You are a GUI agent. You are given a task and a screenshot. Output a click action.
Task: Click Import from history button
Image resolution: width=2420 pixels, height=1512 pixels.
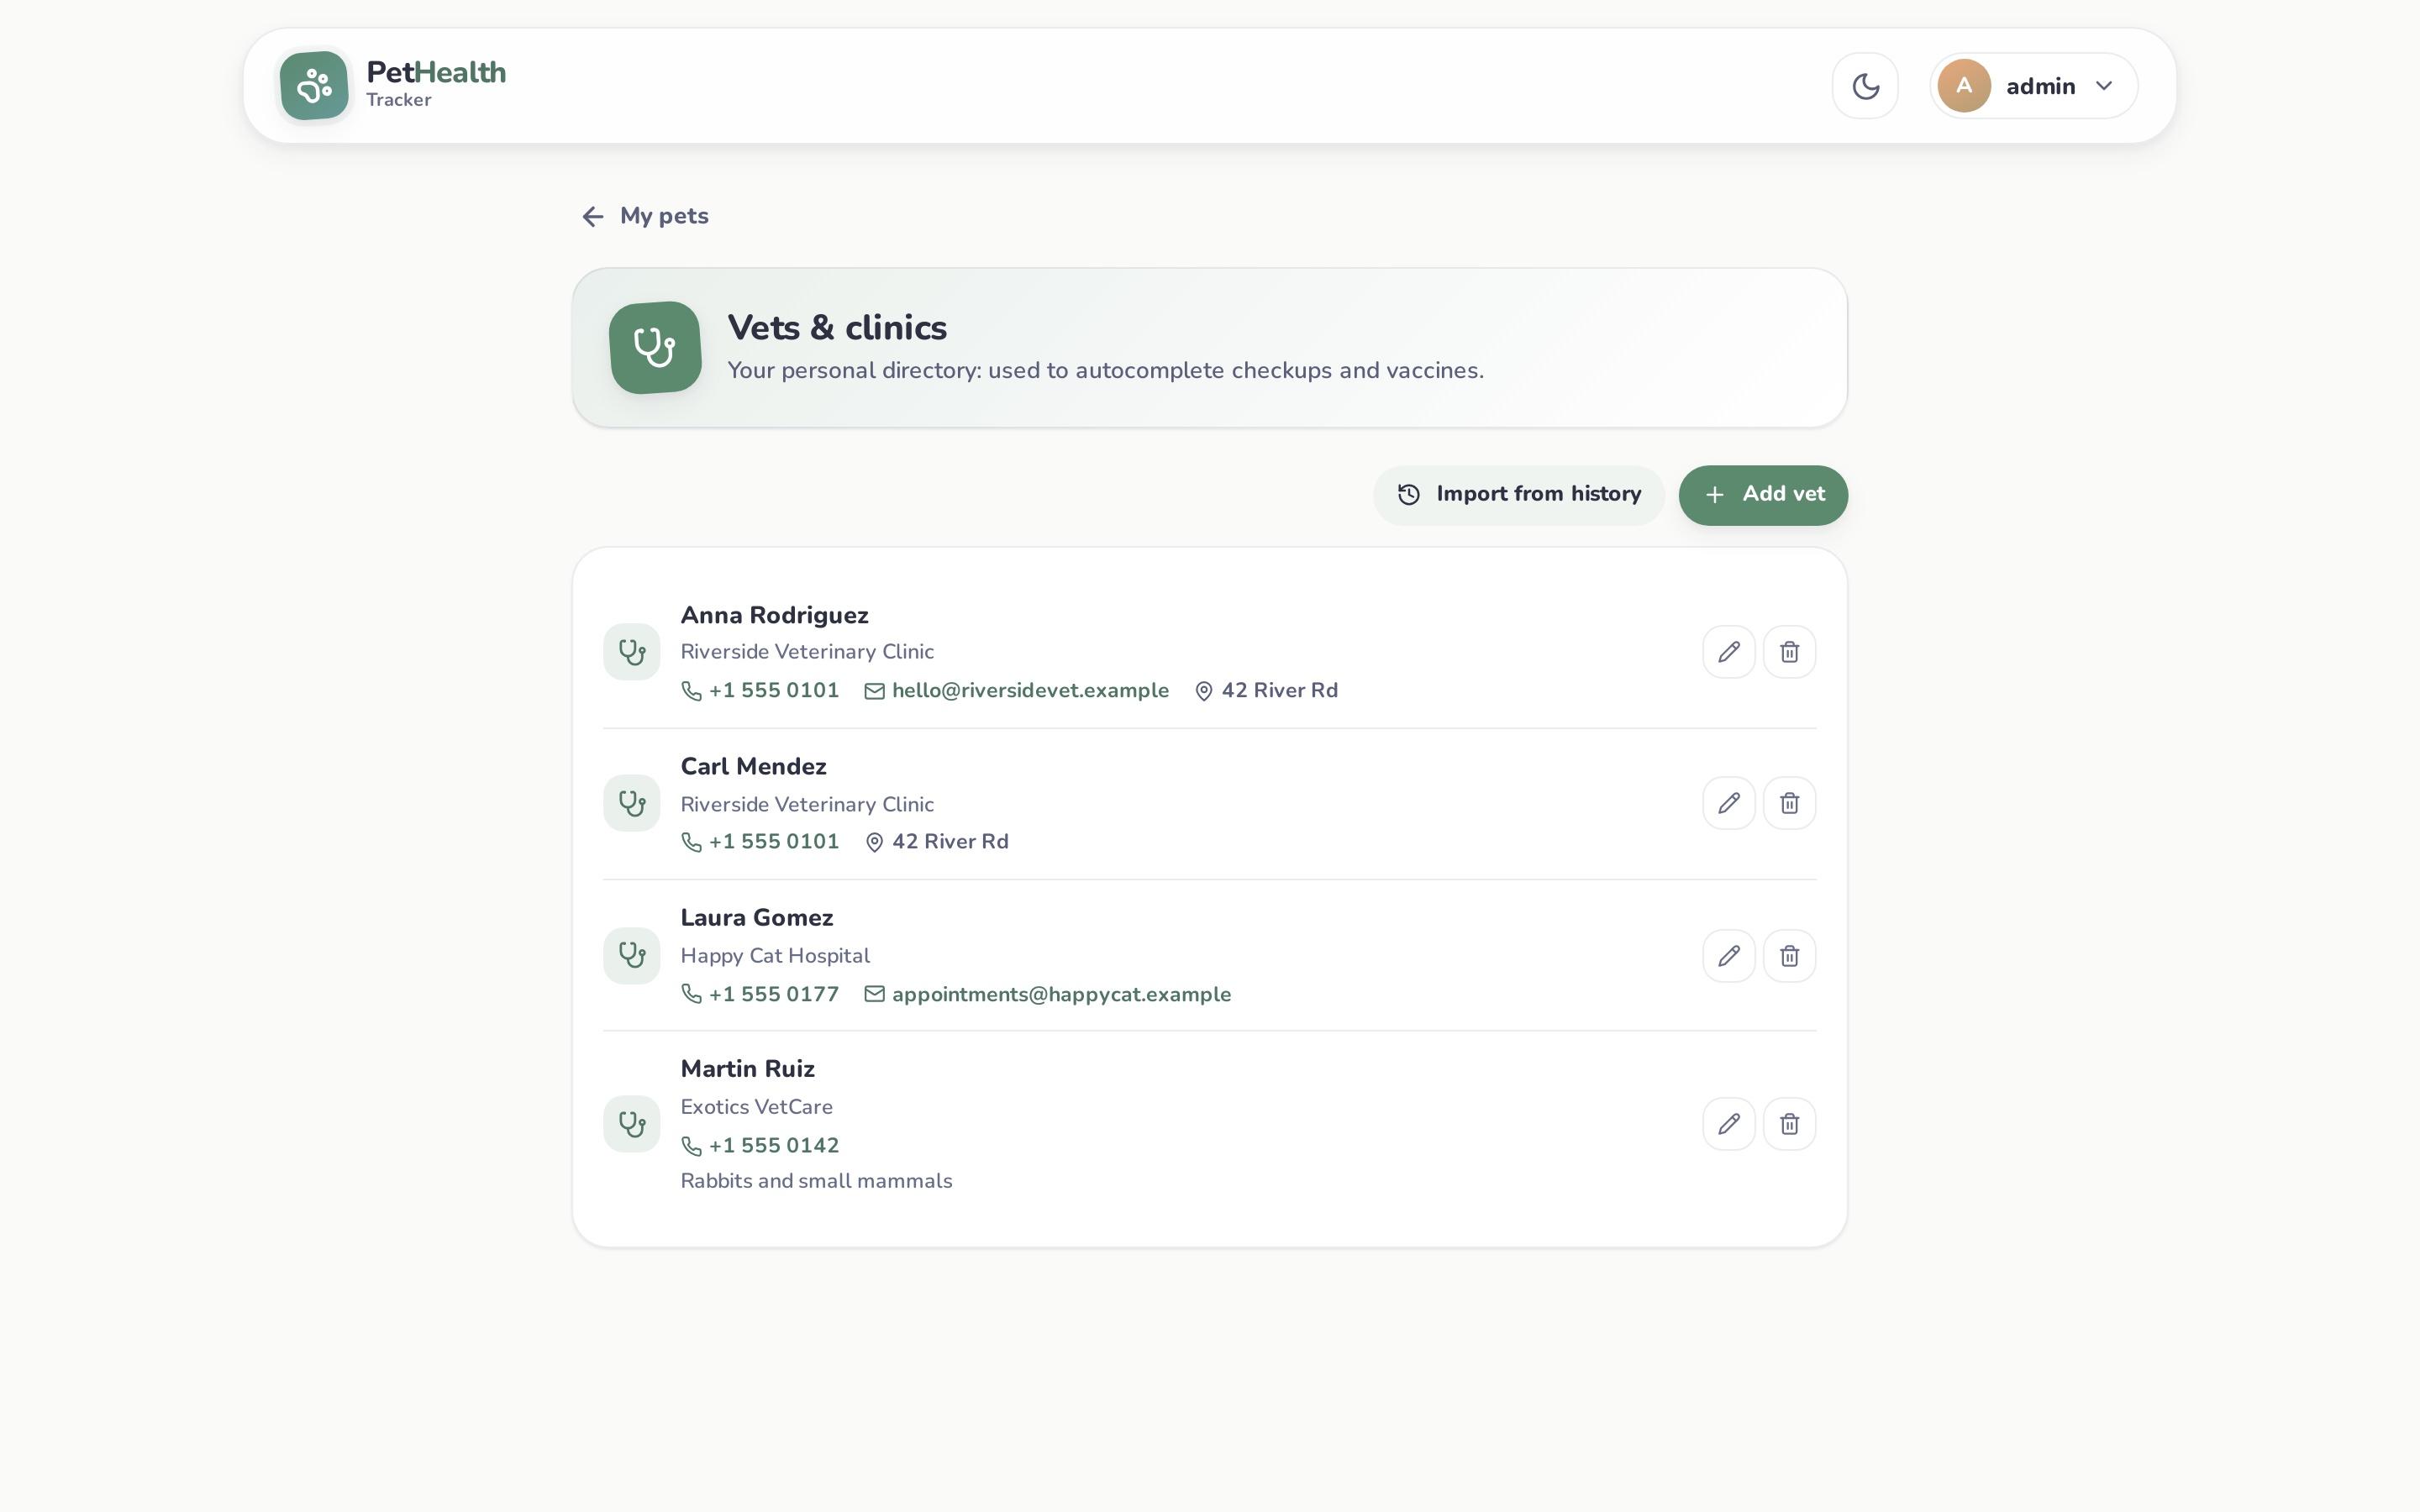pos(1518,495)
